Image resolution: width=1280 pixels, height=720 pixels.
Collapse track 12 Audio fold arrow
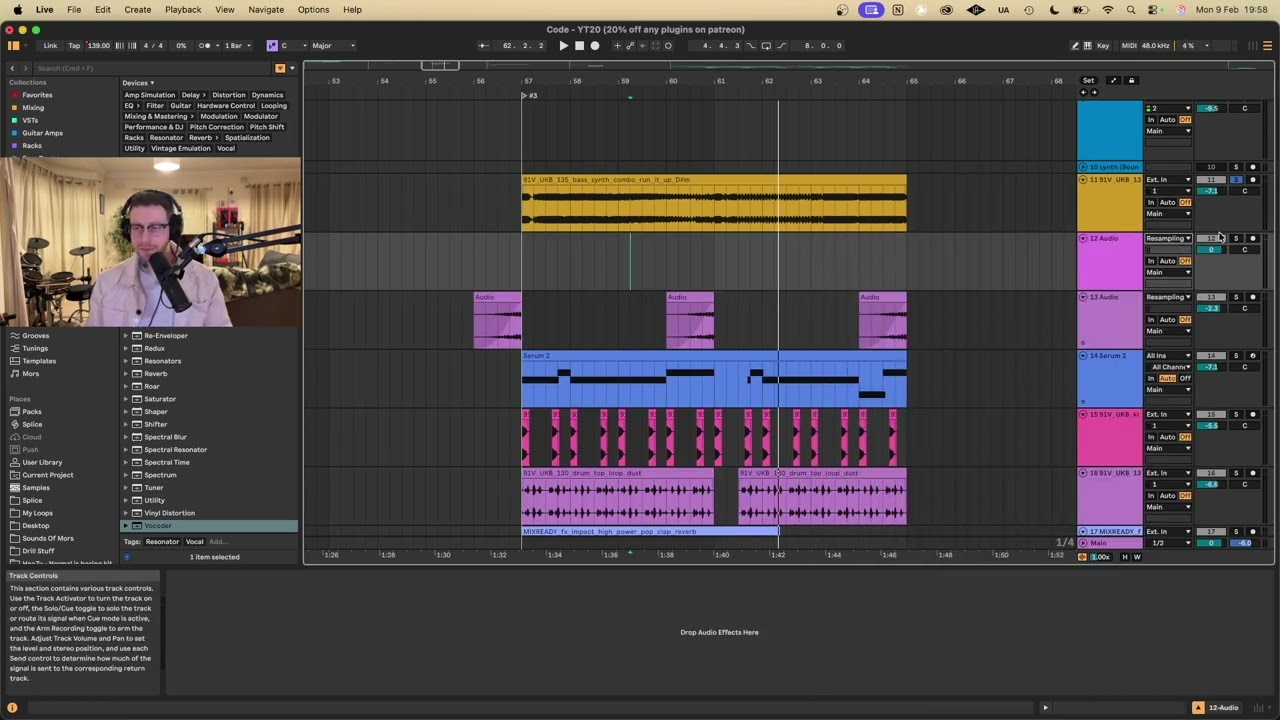[1083, 238]
